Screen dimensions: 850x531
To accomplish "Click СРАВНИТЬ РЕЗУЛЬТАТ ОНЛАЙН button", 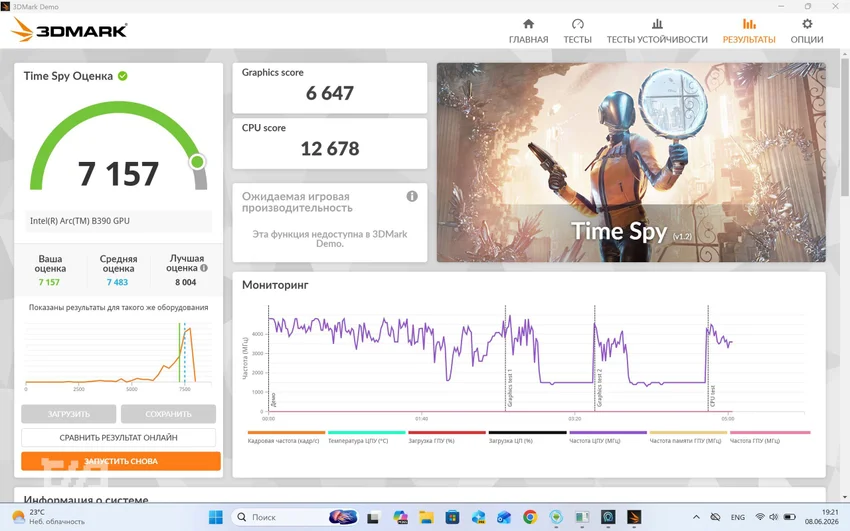I will [118, 437].
